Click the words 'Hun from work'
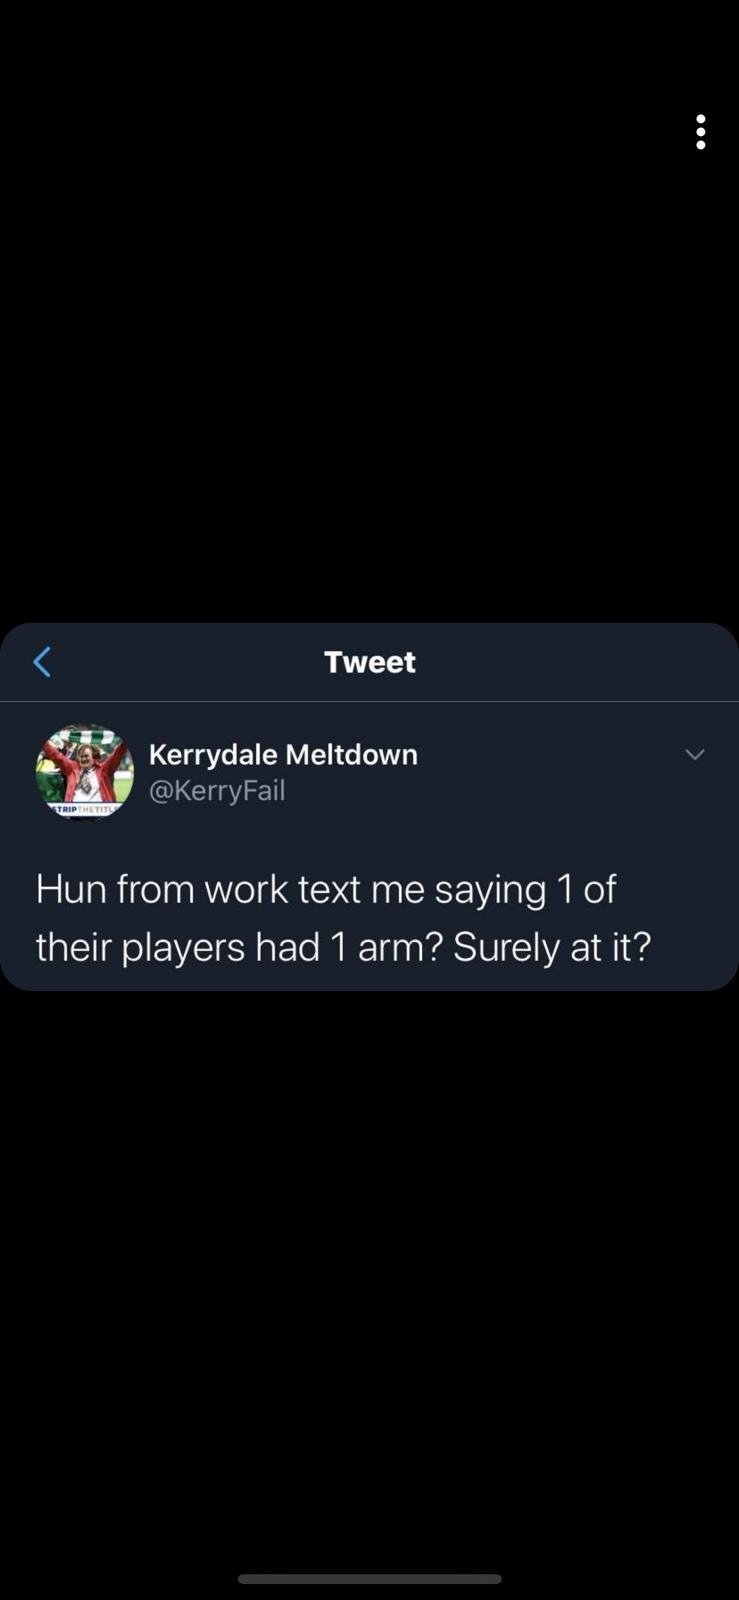 click(162, 889)
